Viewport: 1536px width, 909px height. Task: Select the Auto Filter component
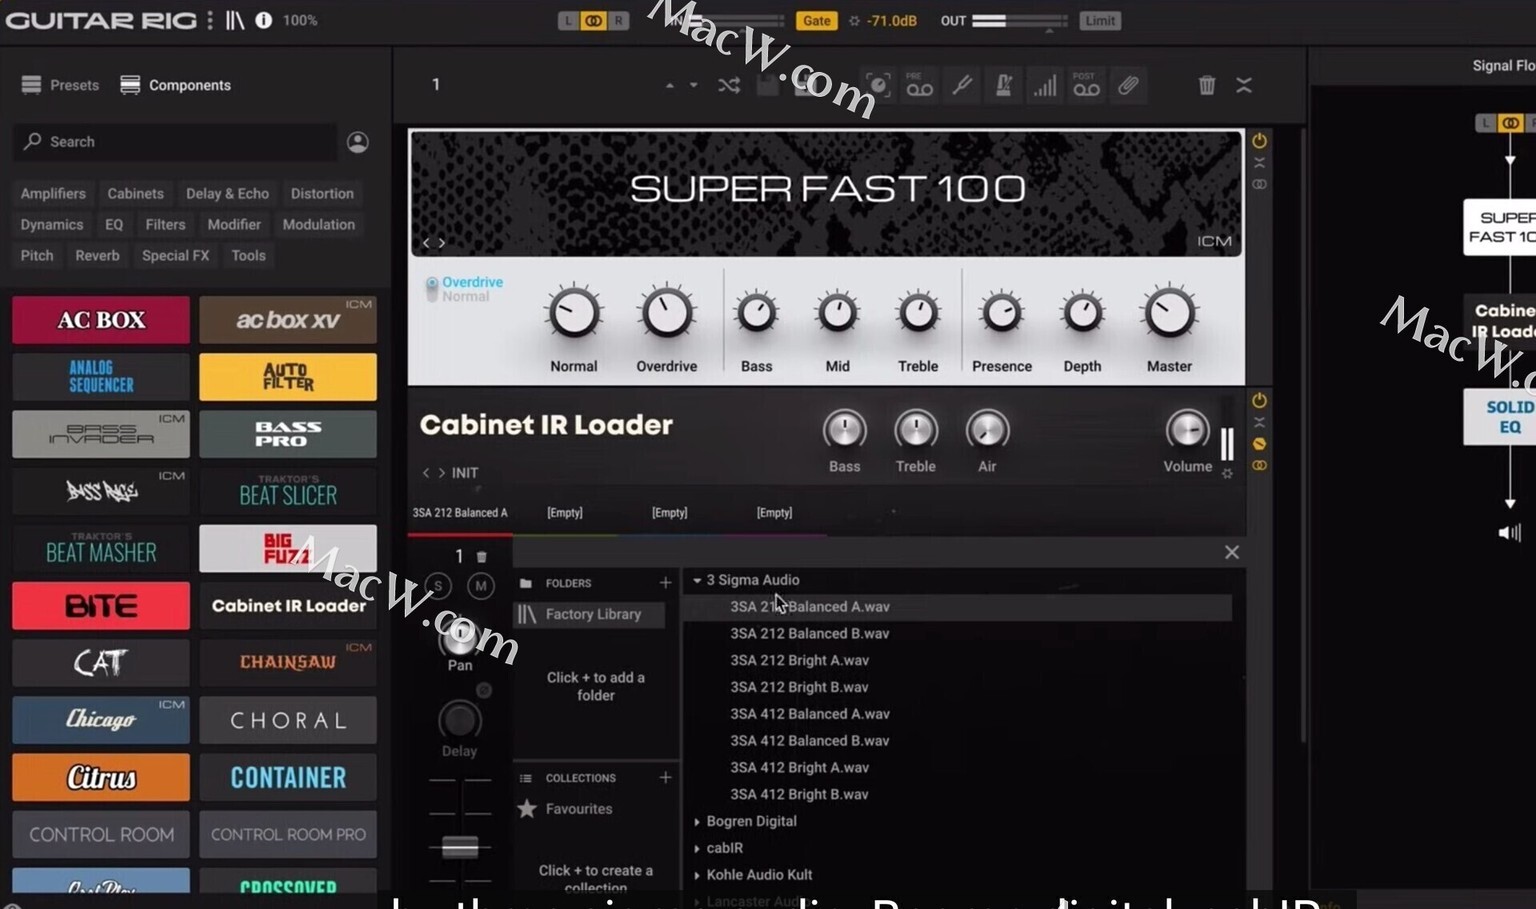tap(288, 377)
